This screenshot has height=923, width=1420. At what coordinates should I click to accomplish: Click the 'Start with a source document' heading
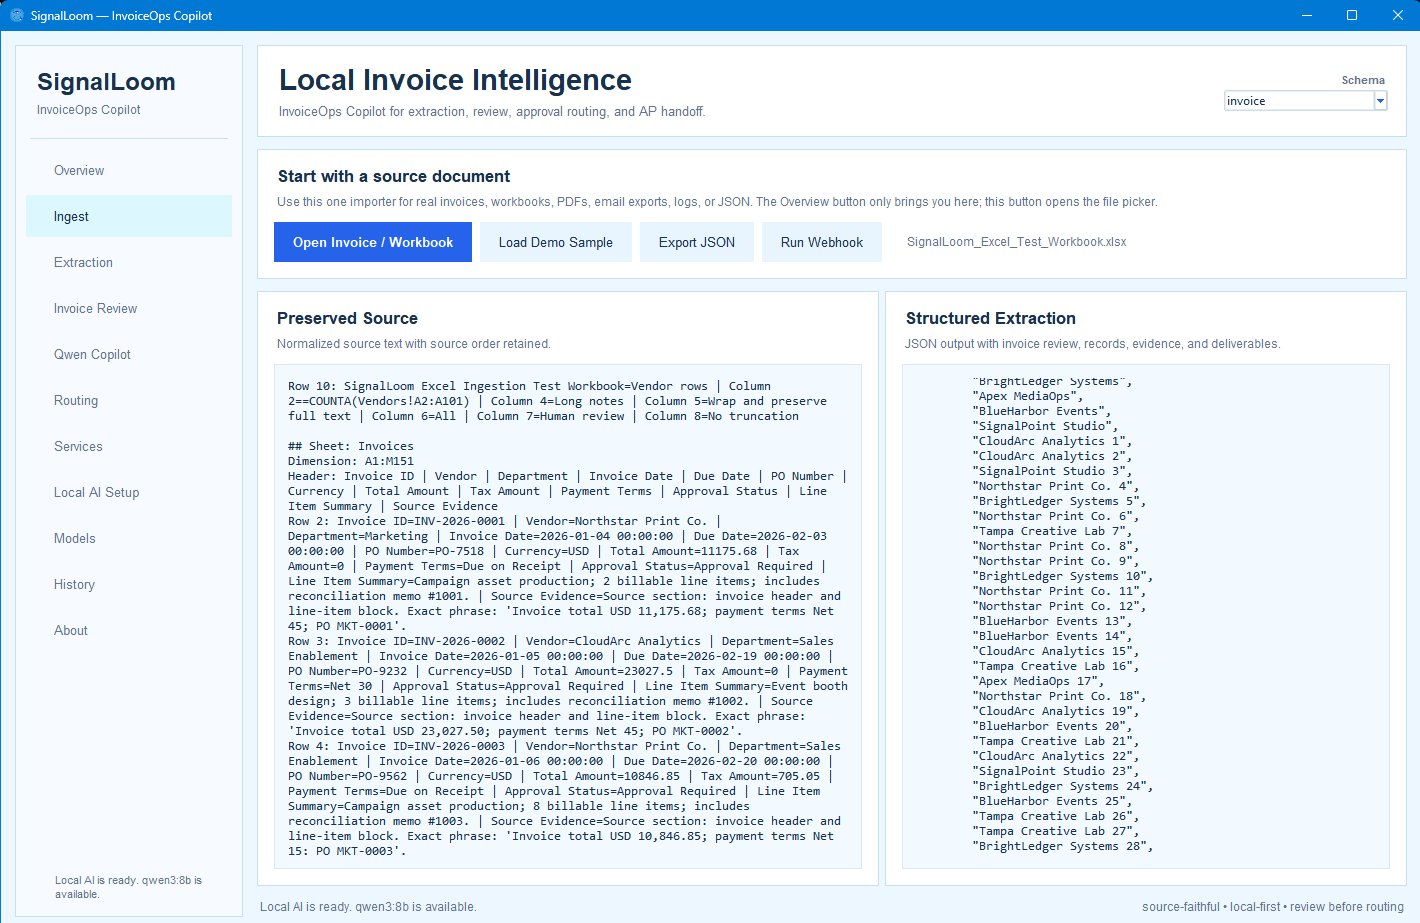click(394, 176)
